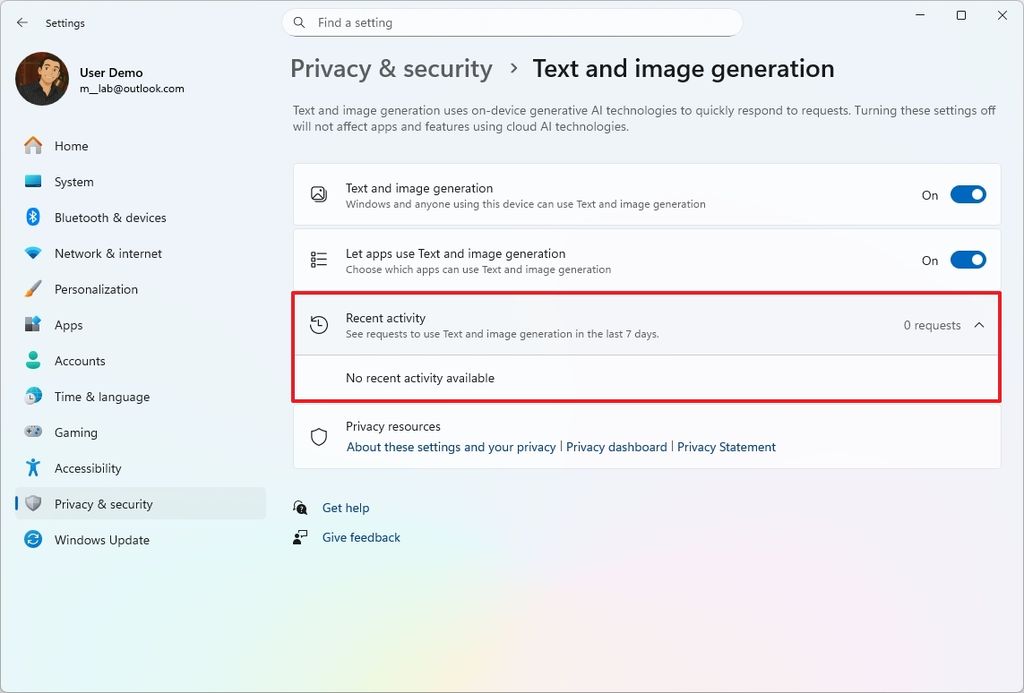Click the Gaming controller icon
Viewport: 1024px width, 693px height.
(x=33, y=432)
